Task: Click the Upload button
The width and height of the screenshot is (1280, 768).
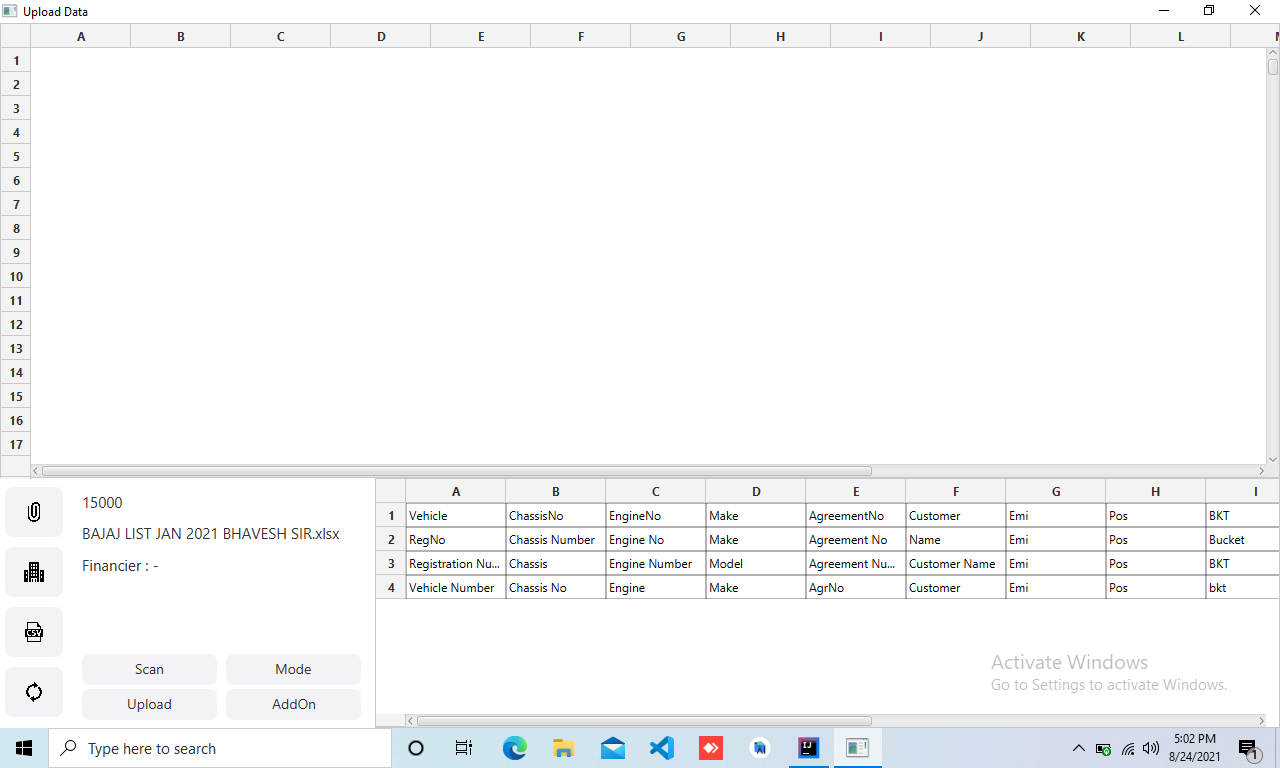Action: [149, 704]
